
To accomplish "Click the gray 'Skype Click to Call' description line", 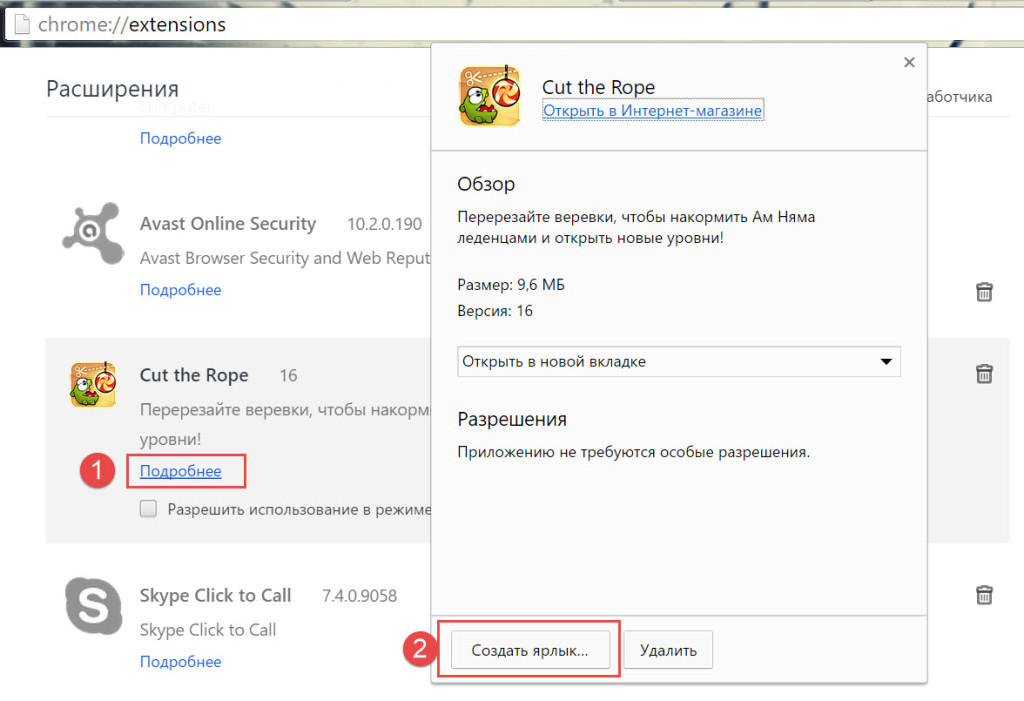I will point(208,630).
